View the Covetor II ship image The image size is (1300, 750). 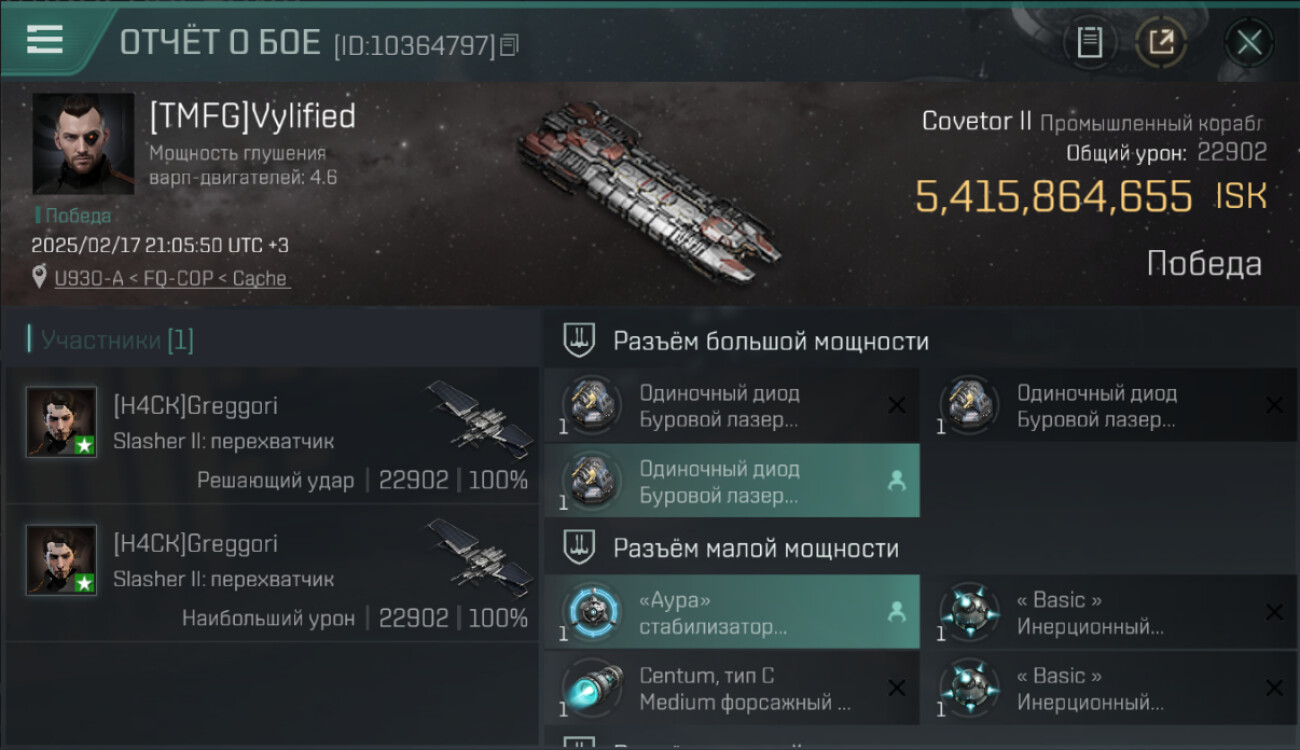tap(650, 190)
